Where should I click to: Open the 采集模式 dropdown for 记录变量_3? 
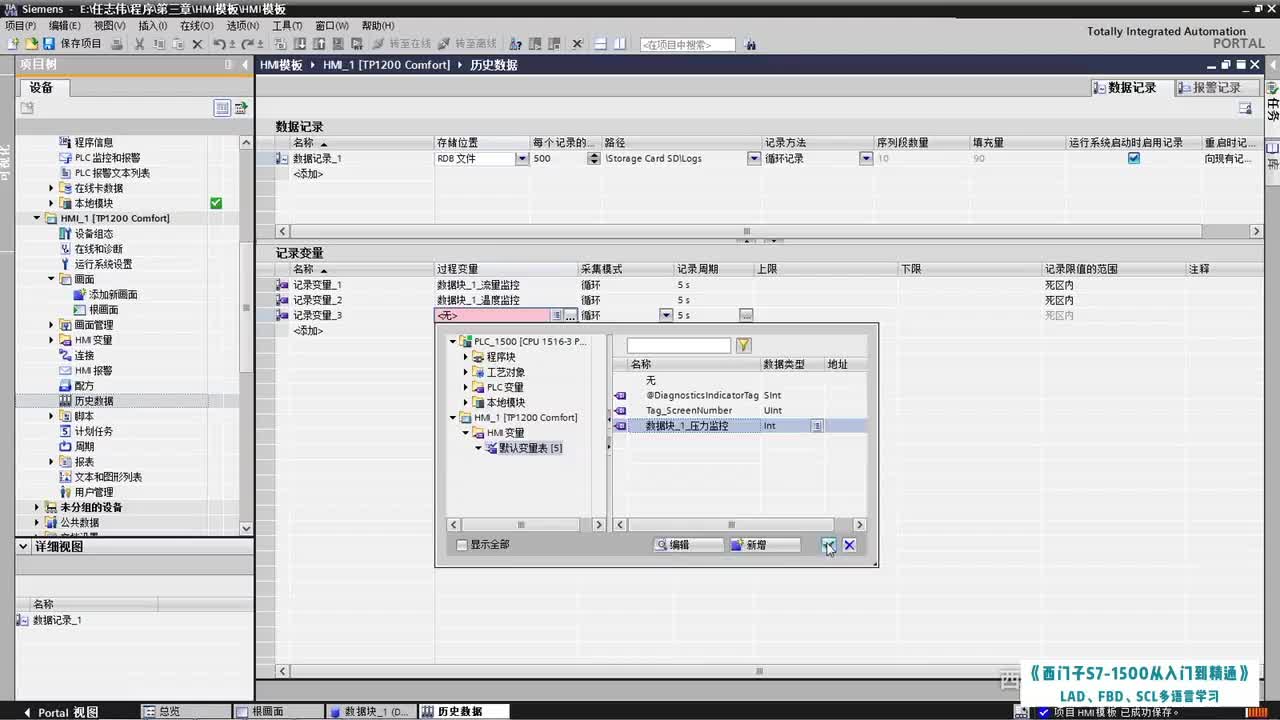tap(666, 315)
